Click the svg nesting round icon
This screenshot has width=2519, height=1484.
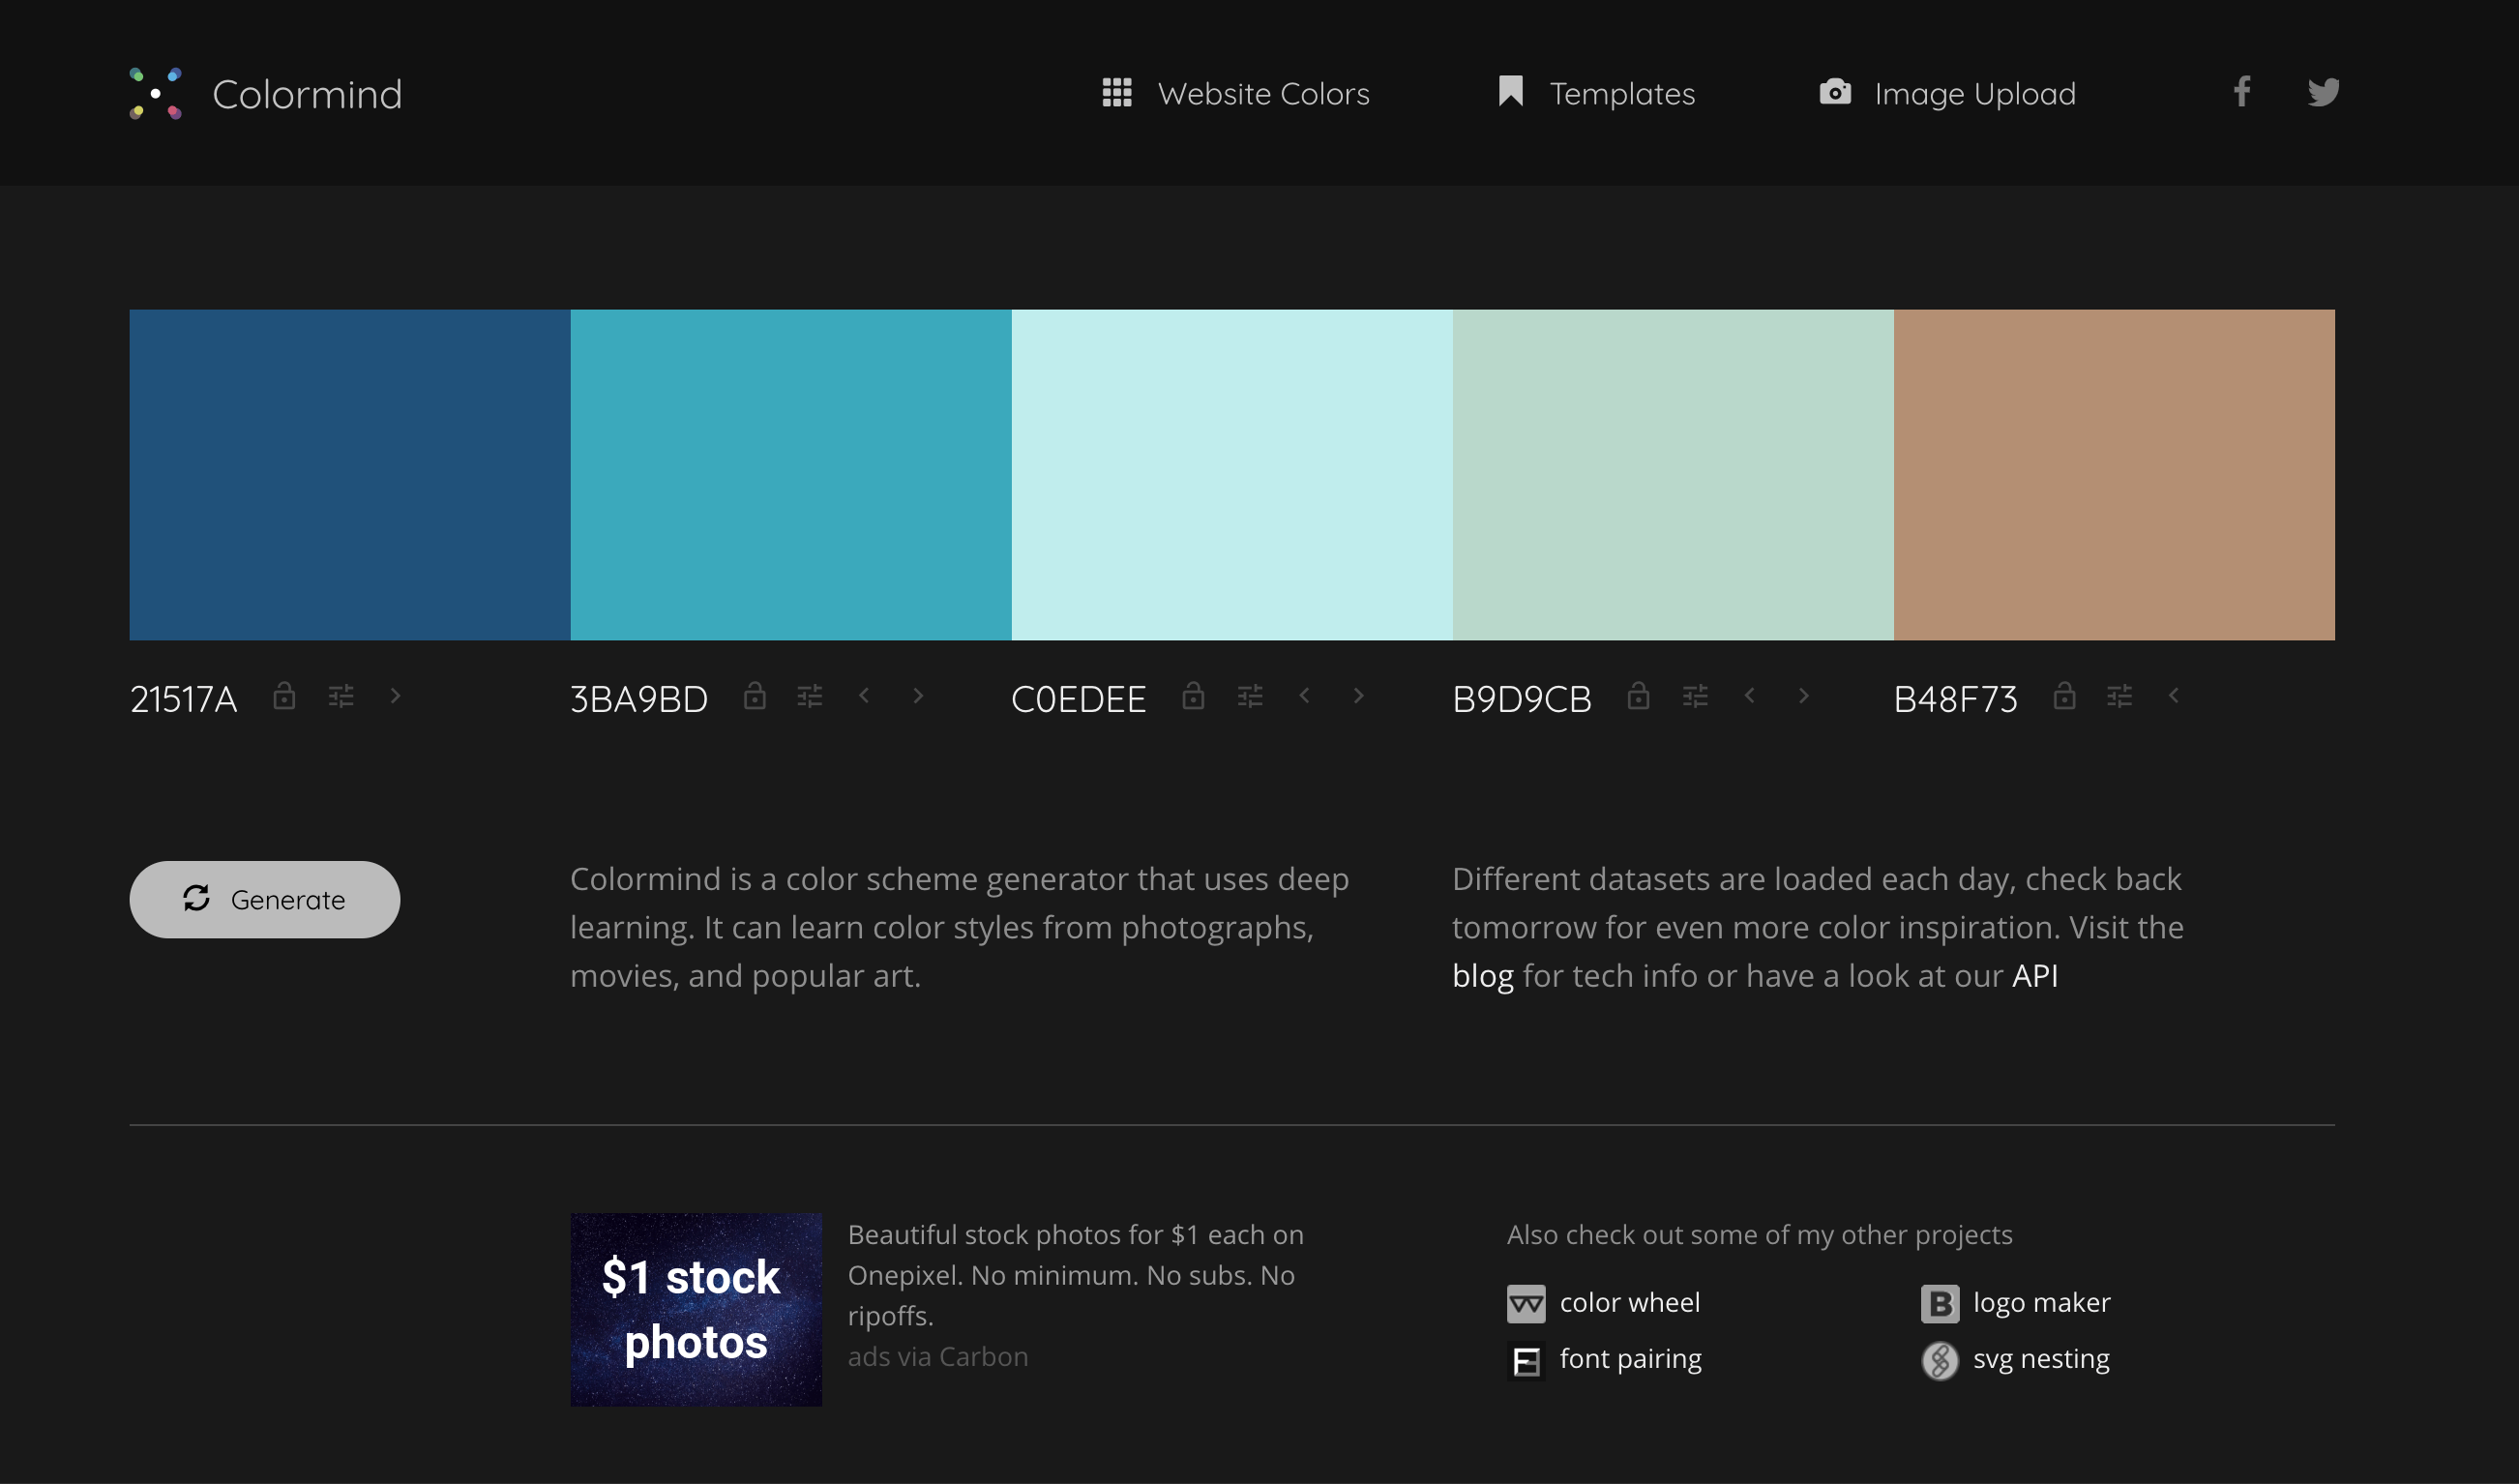click(x=1940, y=1361)
